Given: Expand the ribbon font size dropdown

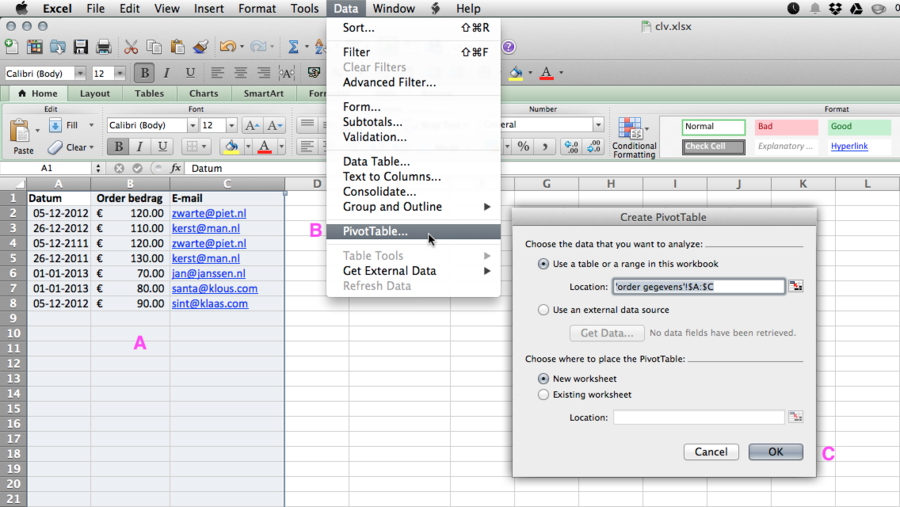Looking at the screenshot, I should pyautogui.click(x=231, y=126).
